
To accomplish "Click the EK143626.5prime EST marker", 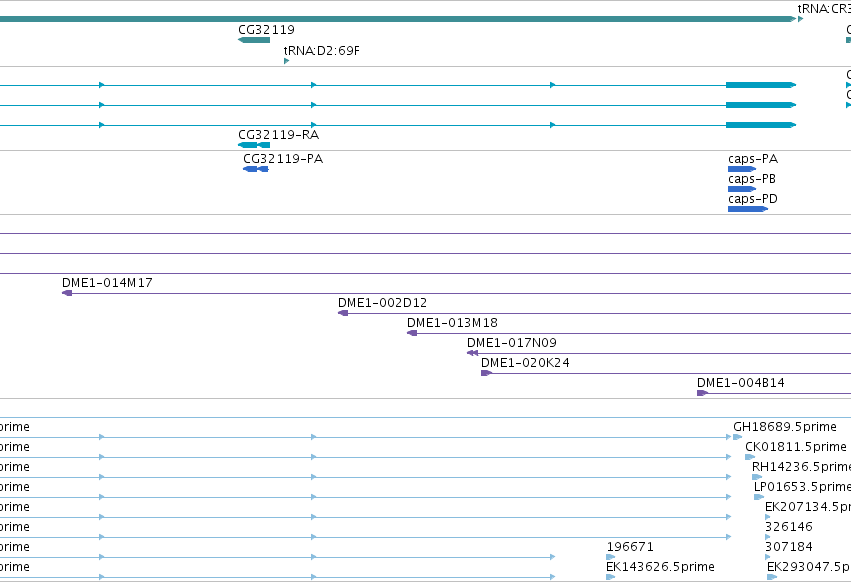I will pos(611,577).
